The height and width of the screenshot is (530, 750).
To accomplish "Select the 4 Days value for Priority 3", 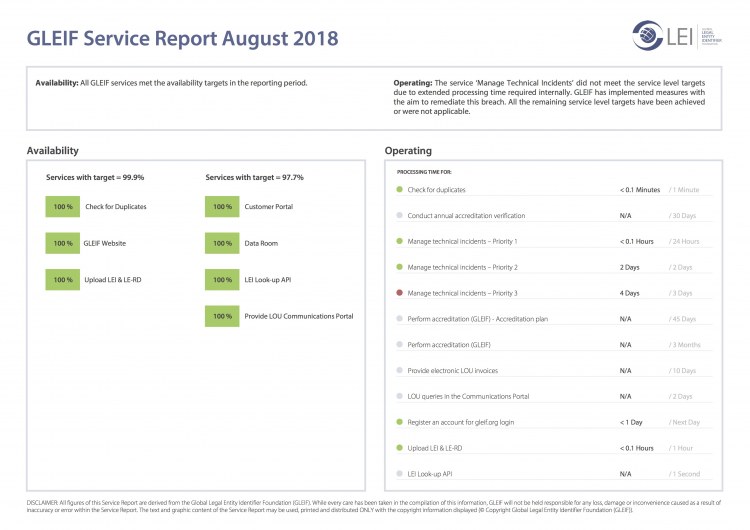I will pyautogui.click(x=629, y=293).
